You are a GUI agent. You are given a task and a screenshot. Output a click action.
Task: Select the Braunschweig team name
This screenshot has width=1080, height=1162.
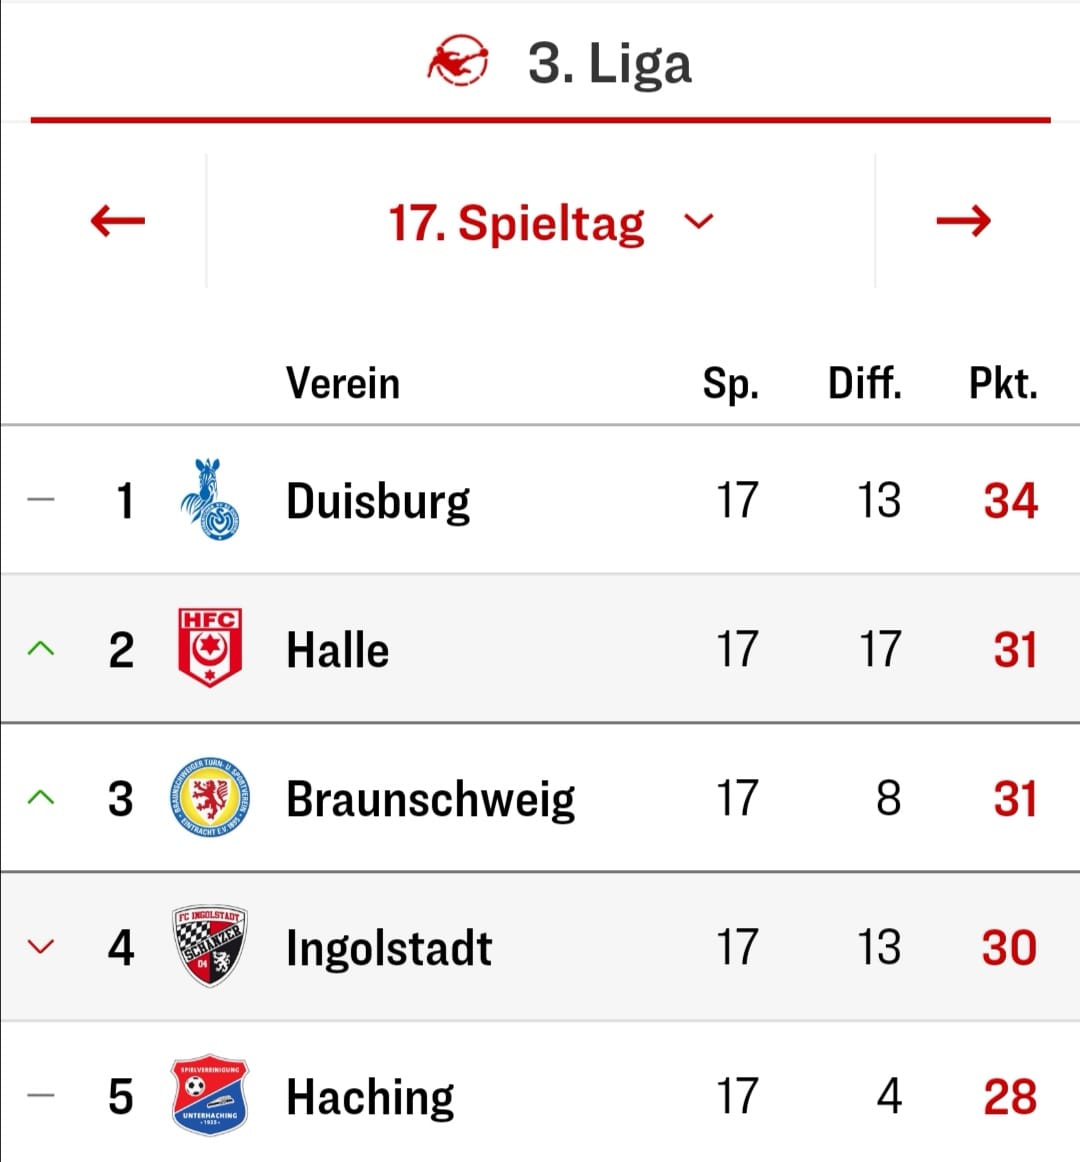[x=431, y=800]
